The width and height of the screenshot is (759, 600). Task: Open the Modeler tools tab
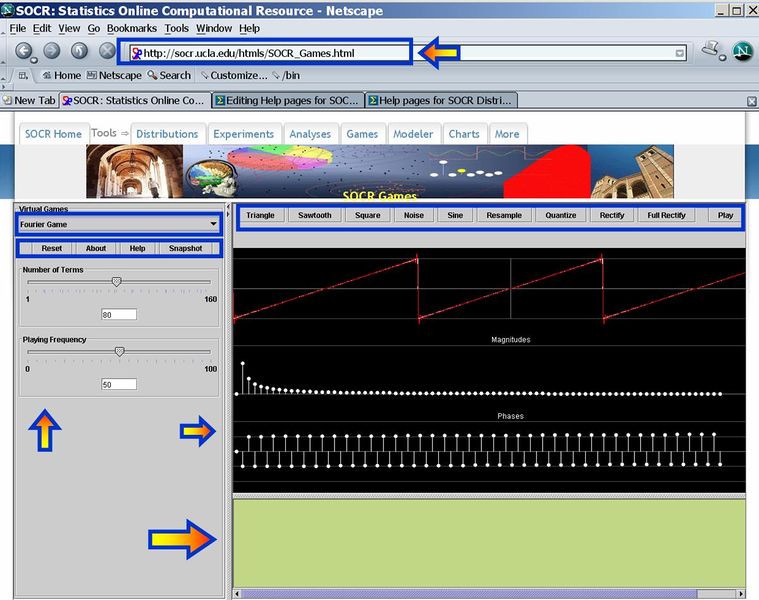413,134
